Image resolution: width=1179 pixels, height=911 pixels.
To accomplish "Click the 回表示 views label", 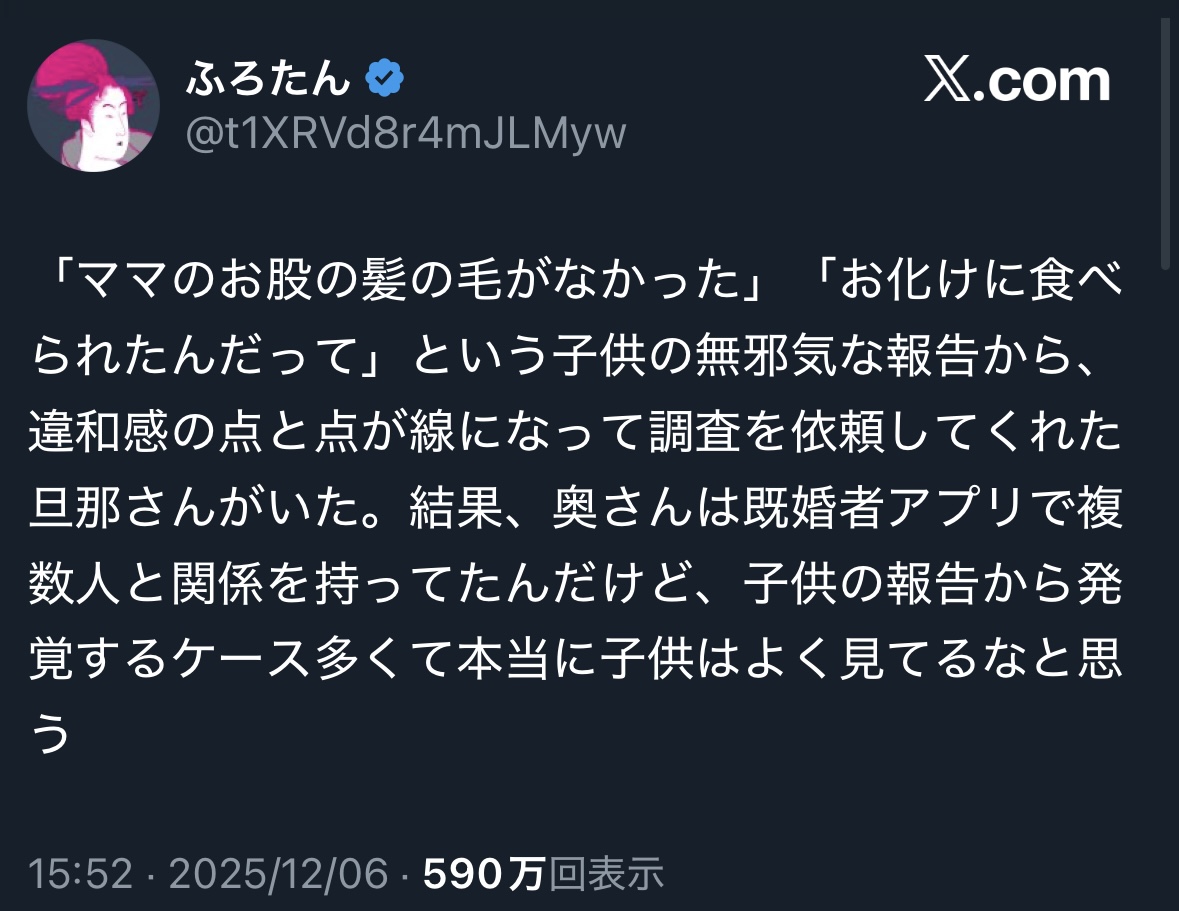I will pos(606,874).
